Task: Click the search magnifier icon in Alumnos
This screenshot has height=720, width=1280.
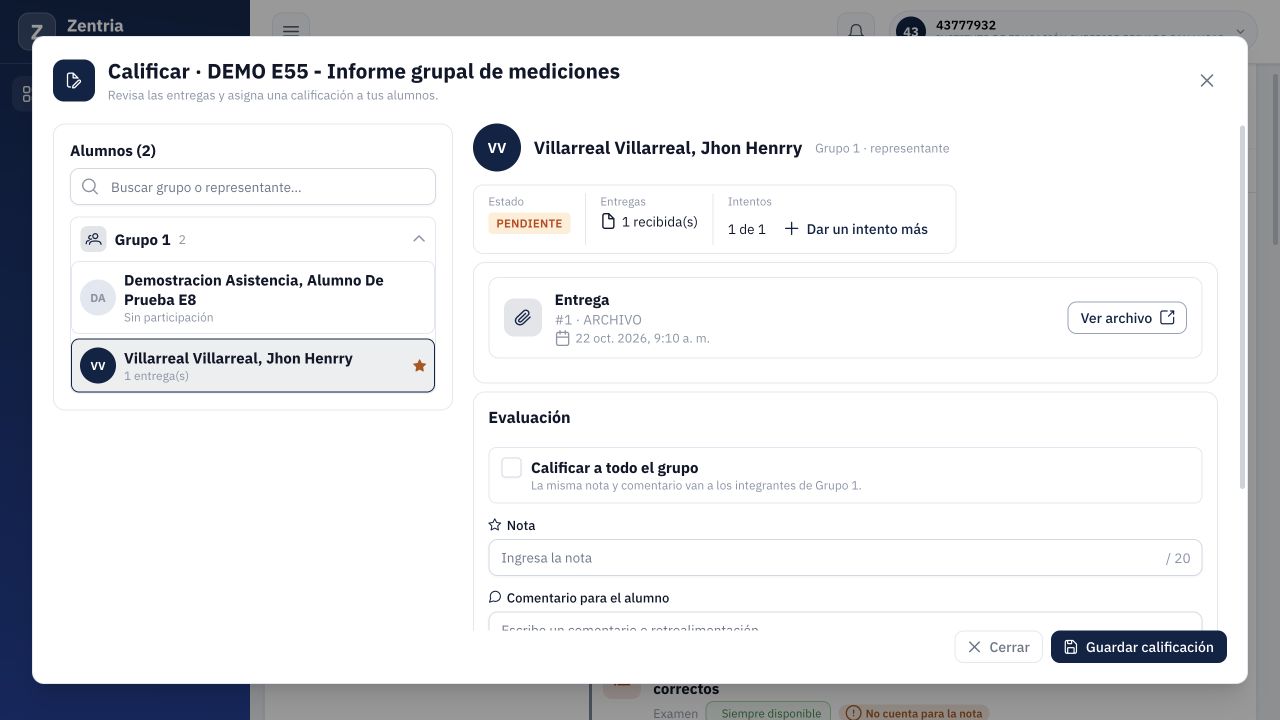Action: [x=90, y=187]
